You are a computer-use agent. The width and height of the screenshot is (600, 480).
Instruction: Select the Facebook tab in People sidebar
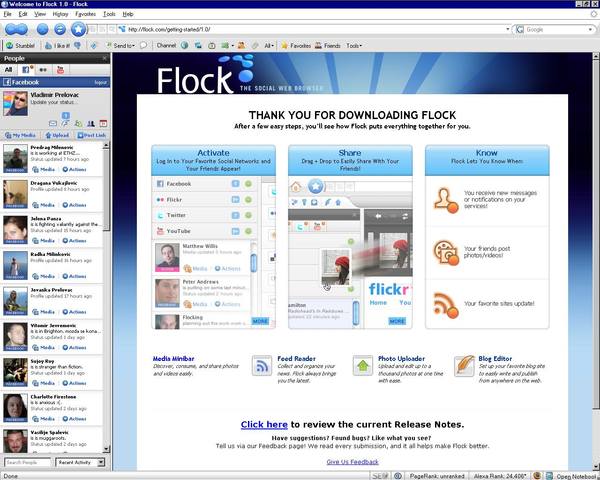point(26,70)
